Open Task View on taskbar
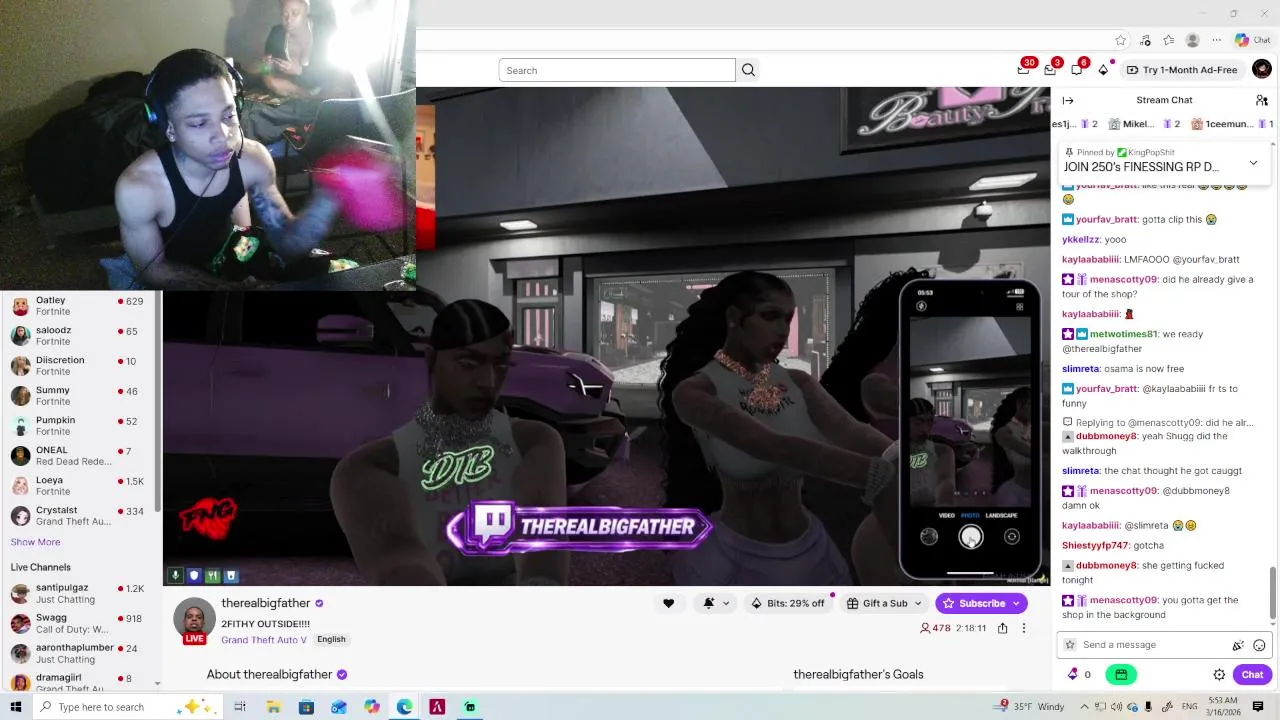Image resolution: width=1280 pixels, height=720 pixels. coord(240,707)
